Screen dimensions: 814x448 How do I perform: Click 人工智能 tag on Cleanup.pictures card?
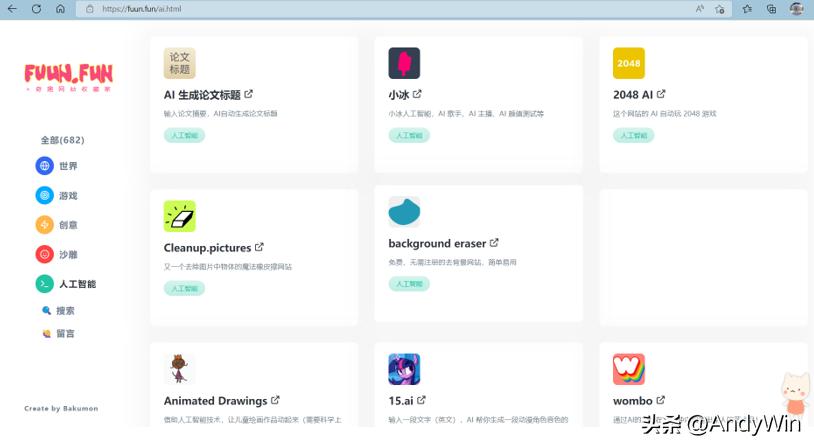coord(184,289)
